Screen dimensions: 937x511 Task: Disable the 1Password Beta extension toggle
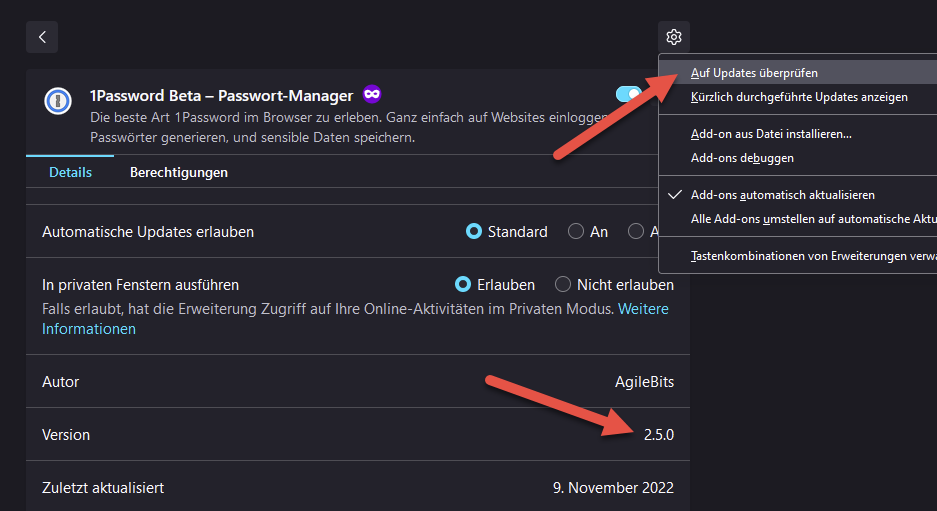click(630, 94)
